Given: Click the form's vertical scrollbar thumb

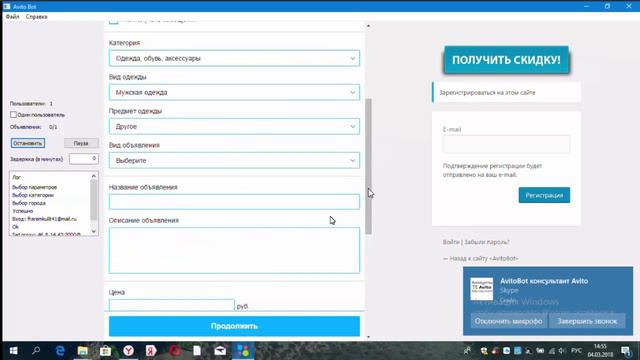Looking at the screenshot, I should 369,166.
